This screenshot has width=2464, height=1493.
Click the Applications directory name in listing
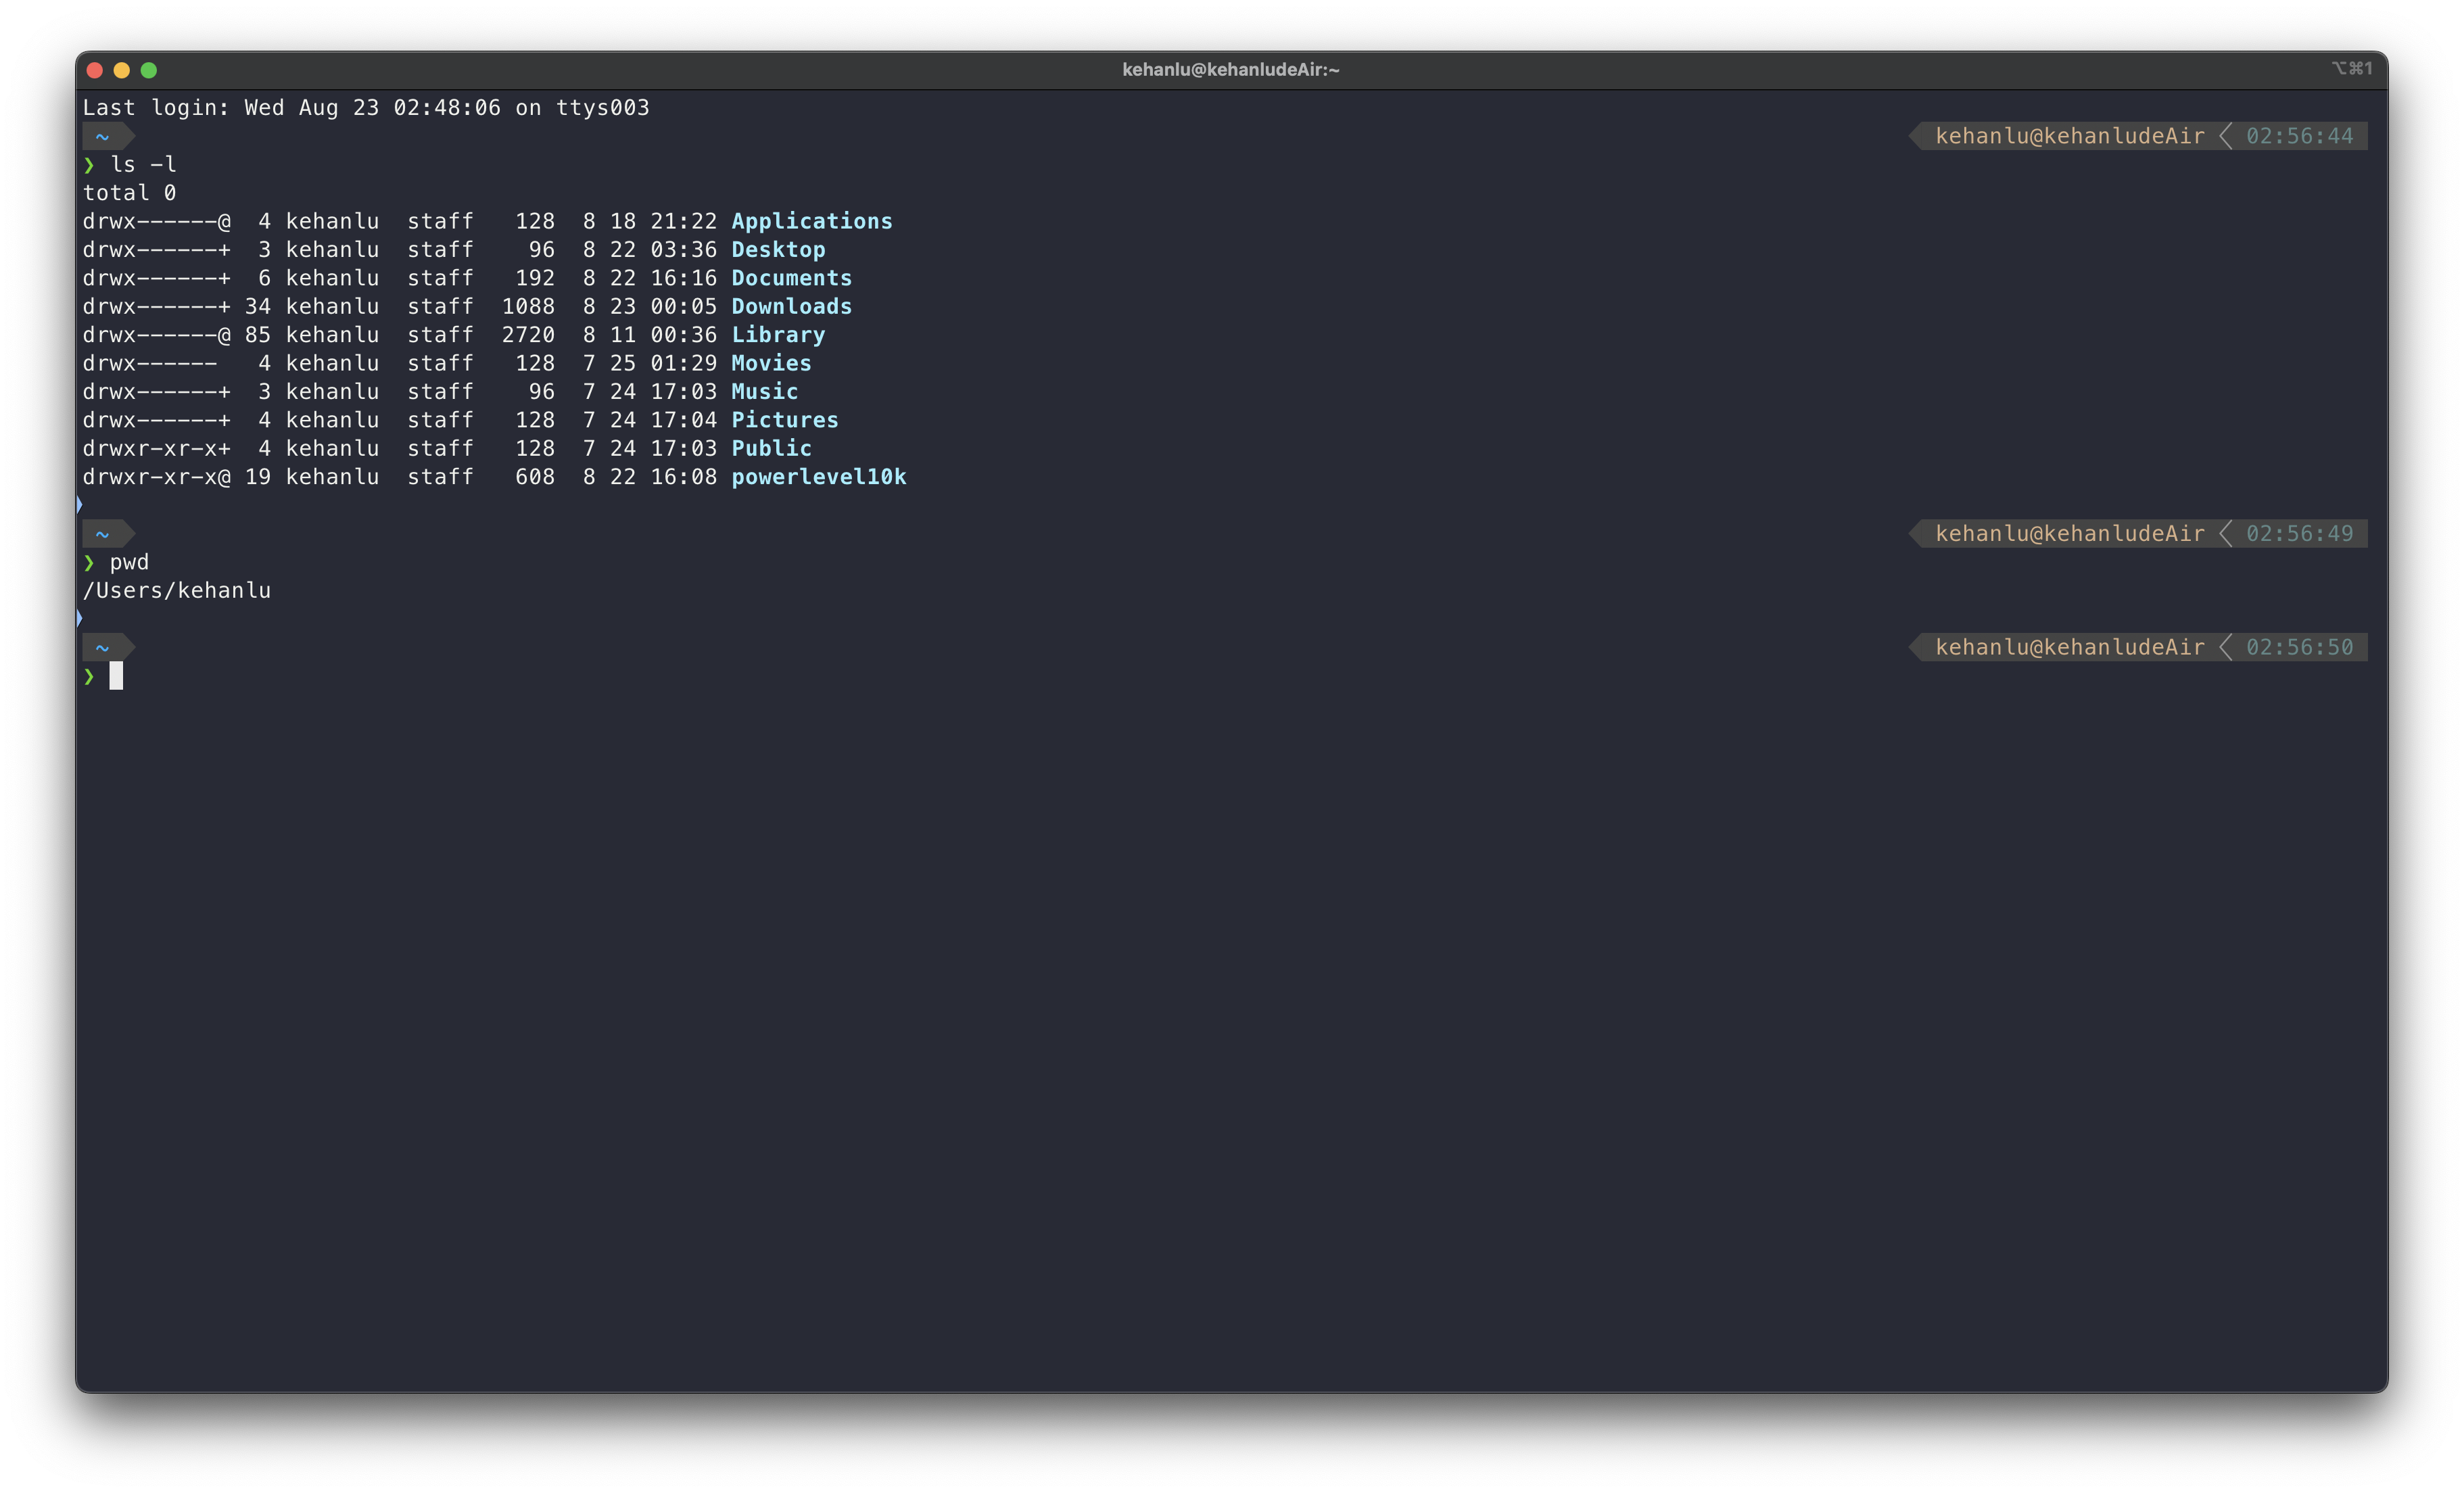(811, 221)
